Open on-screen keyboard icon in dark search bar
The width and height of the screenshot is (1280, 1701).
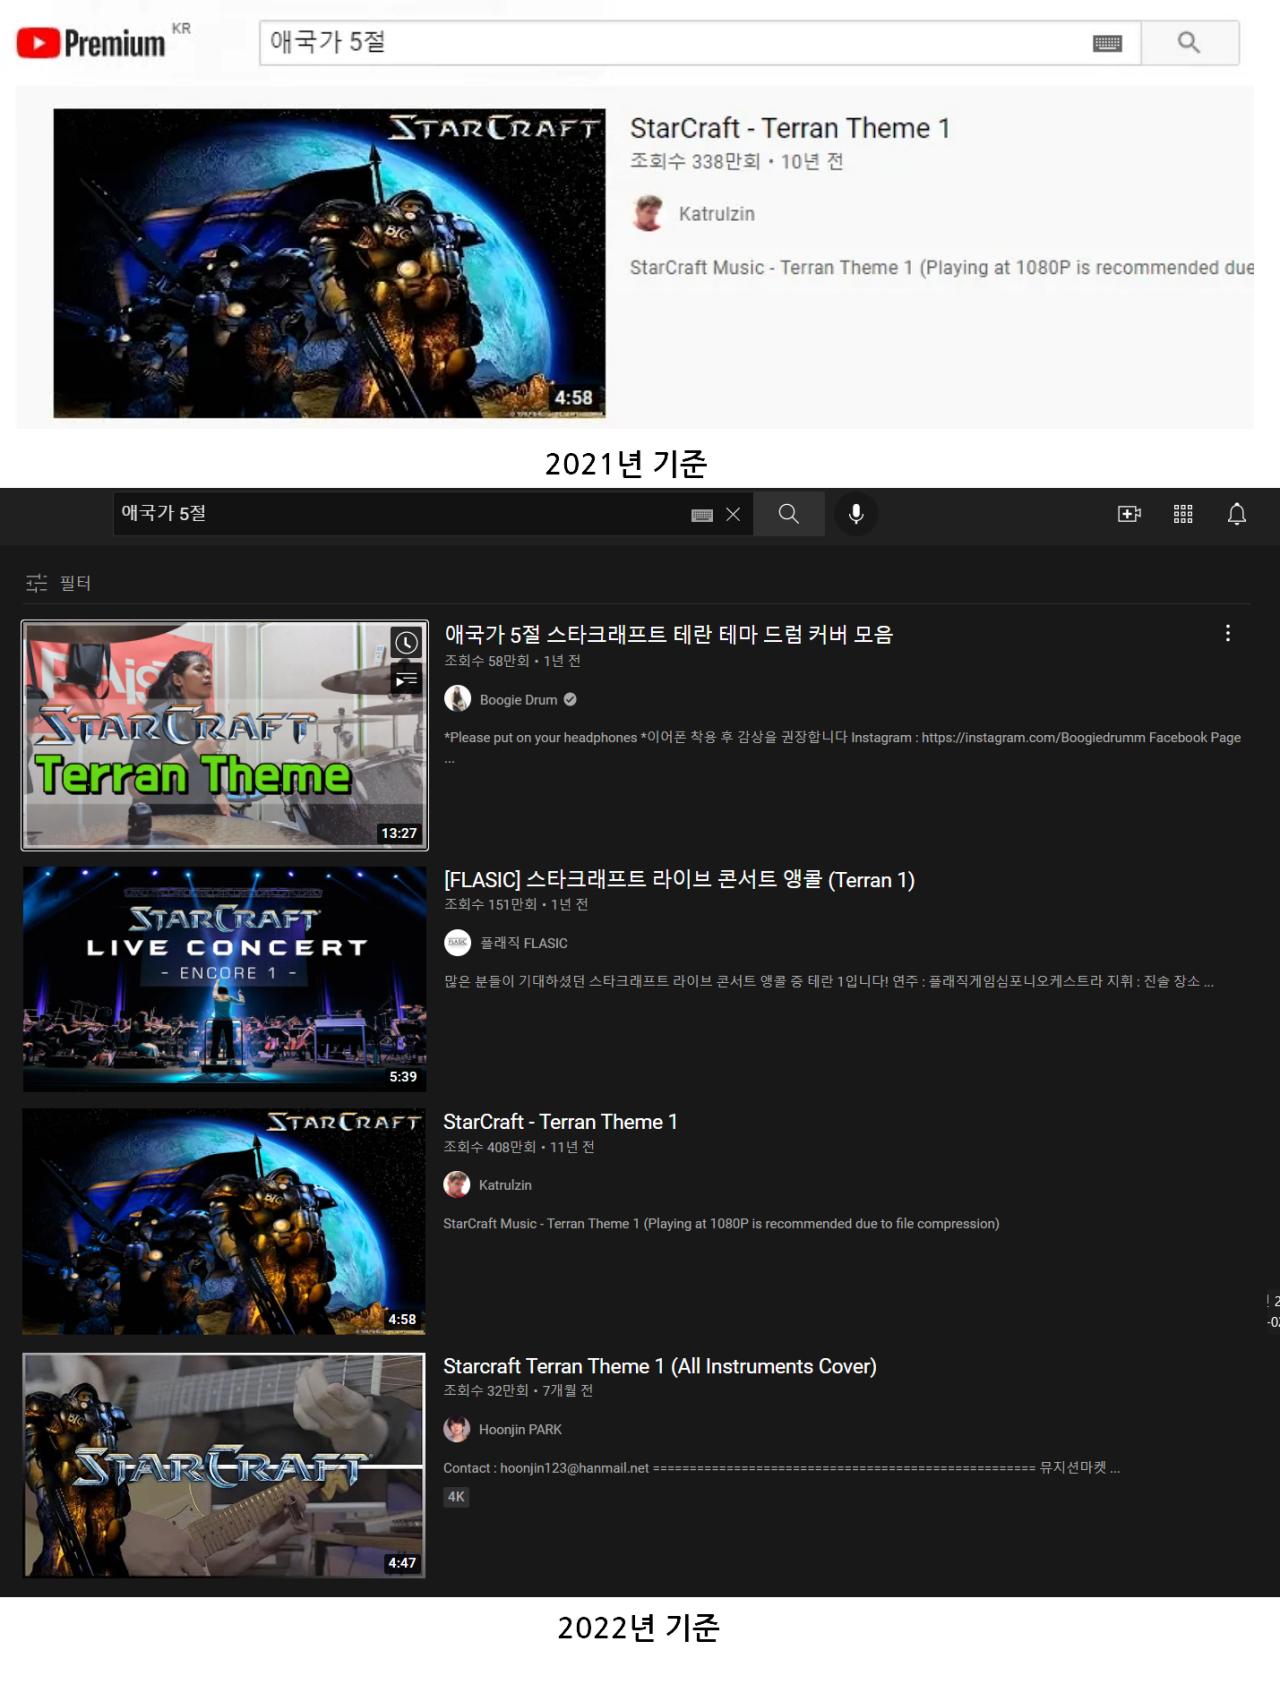(x=702, y=515)
